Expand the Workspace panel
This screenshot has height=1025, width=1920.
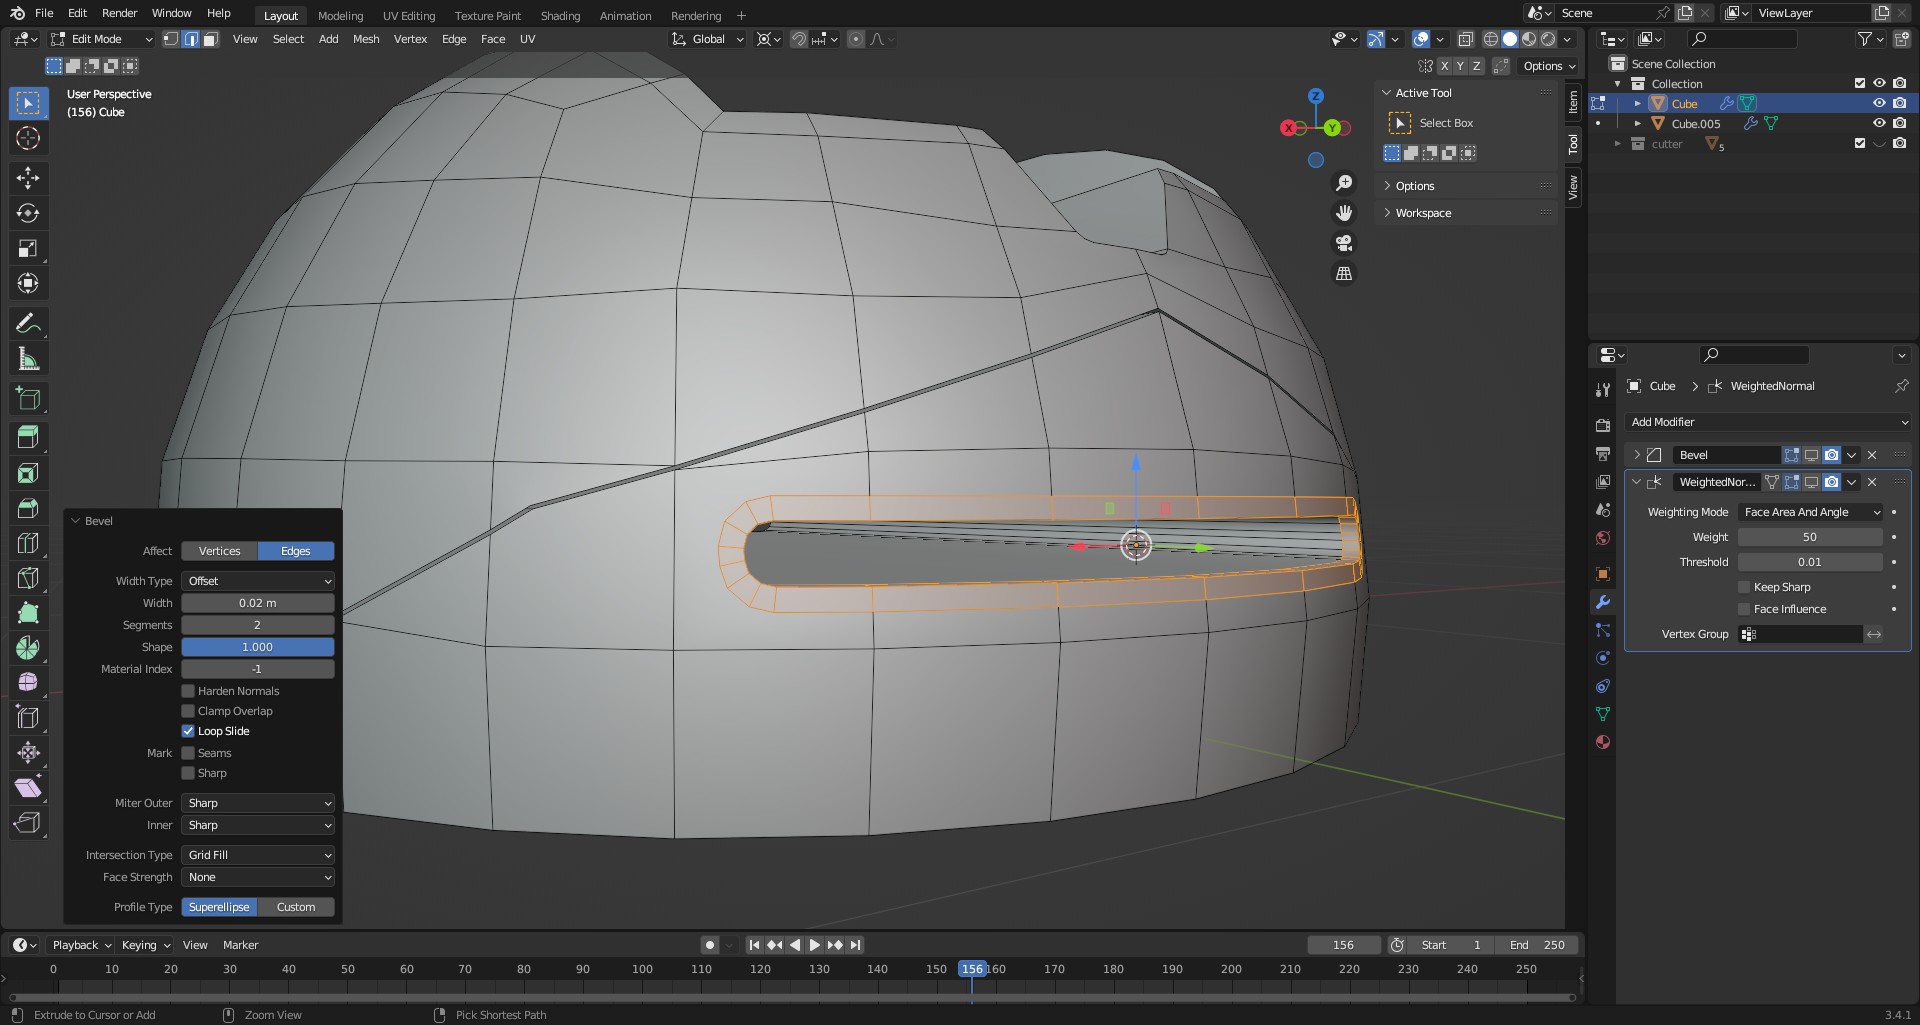1423,213
